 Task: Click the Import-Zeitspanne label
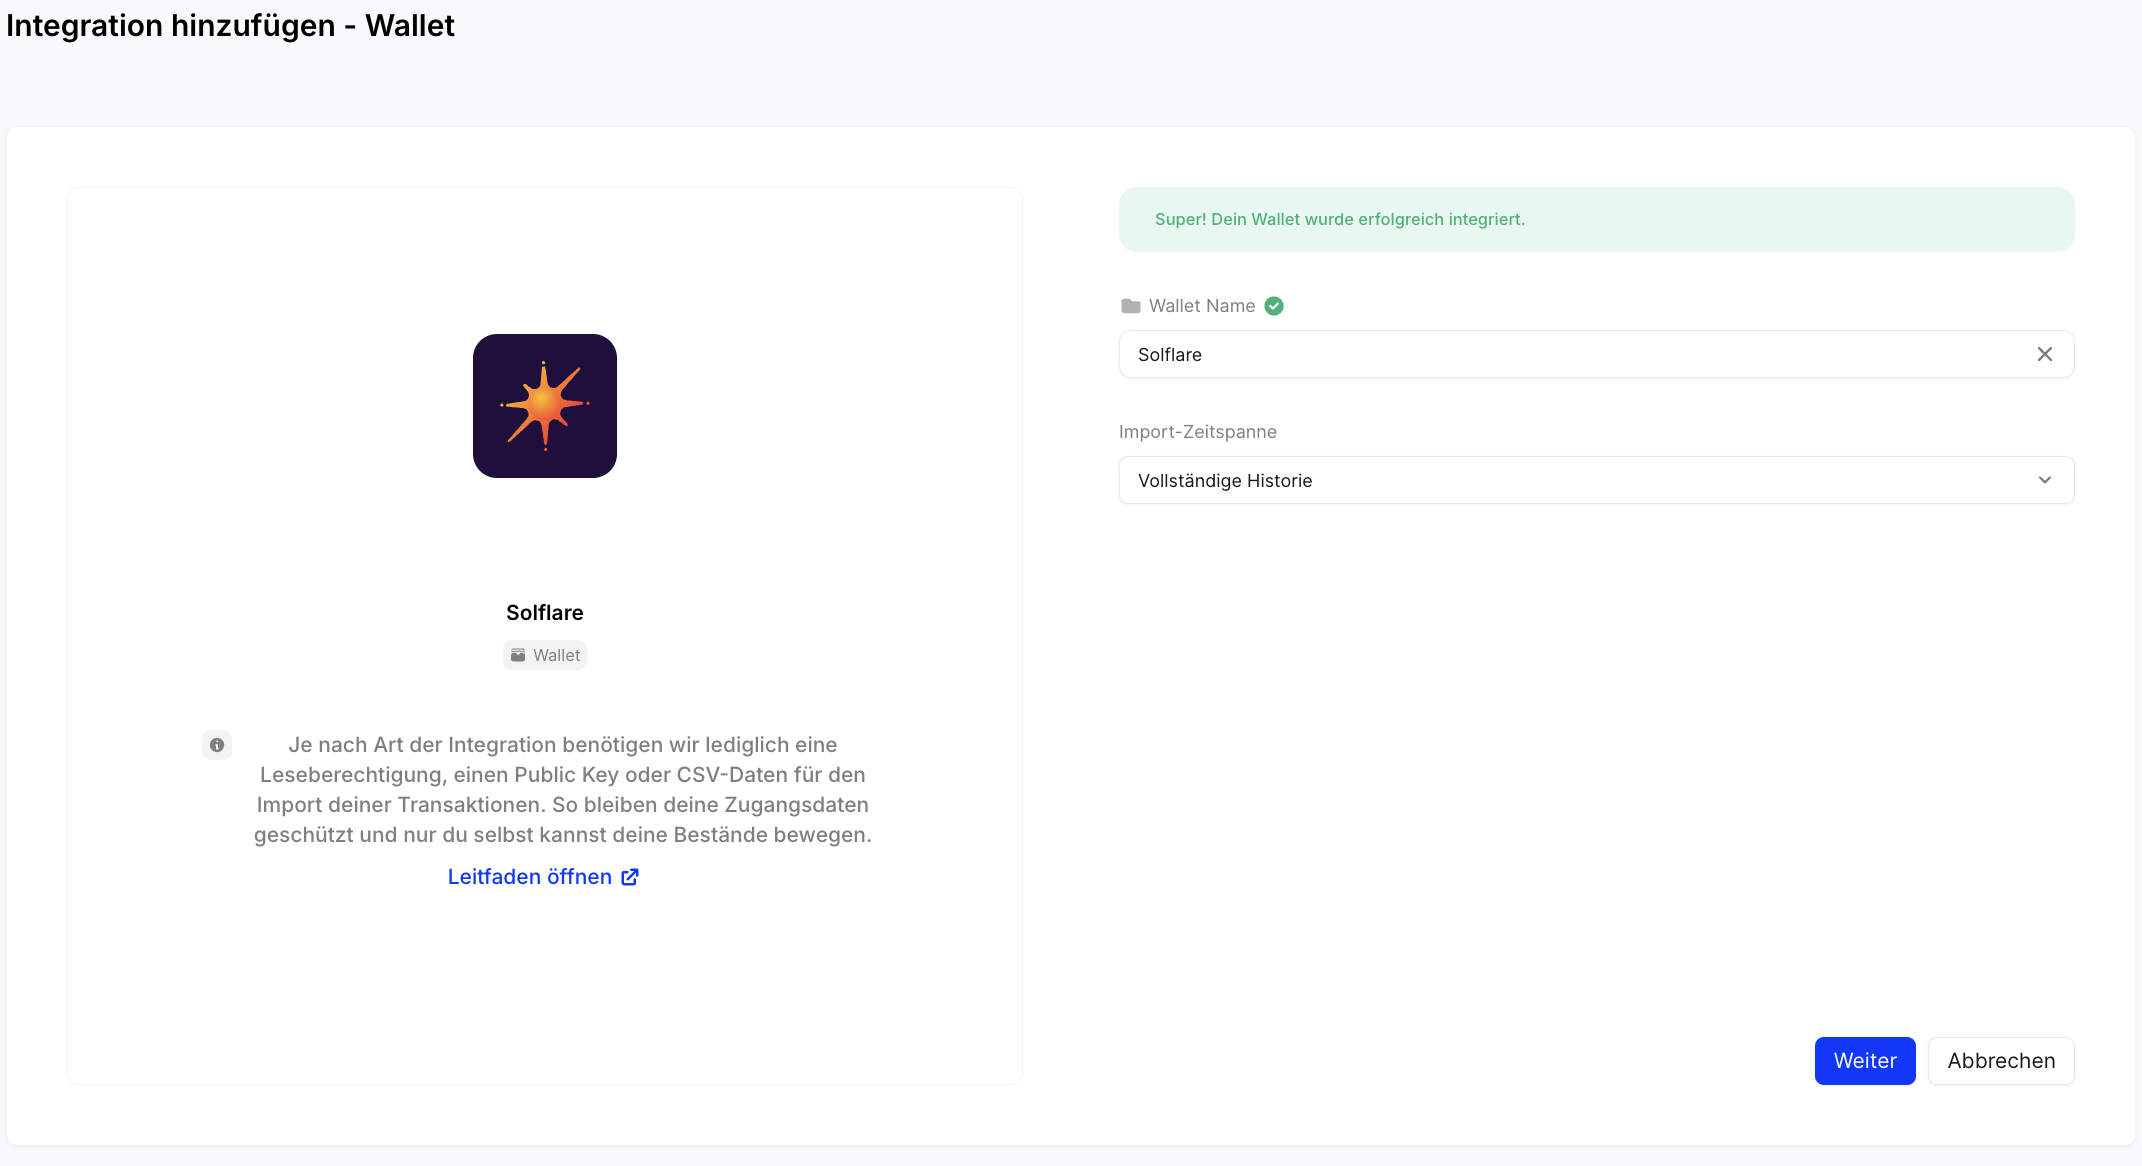1198,432
